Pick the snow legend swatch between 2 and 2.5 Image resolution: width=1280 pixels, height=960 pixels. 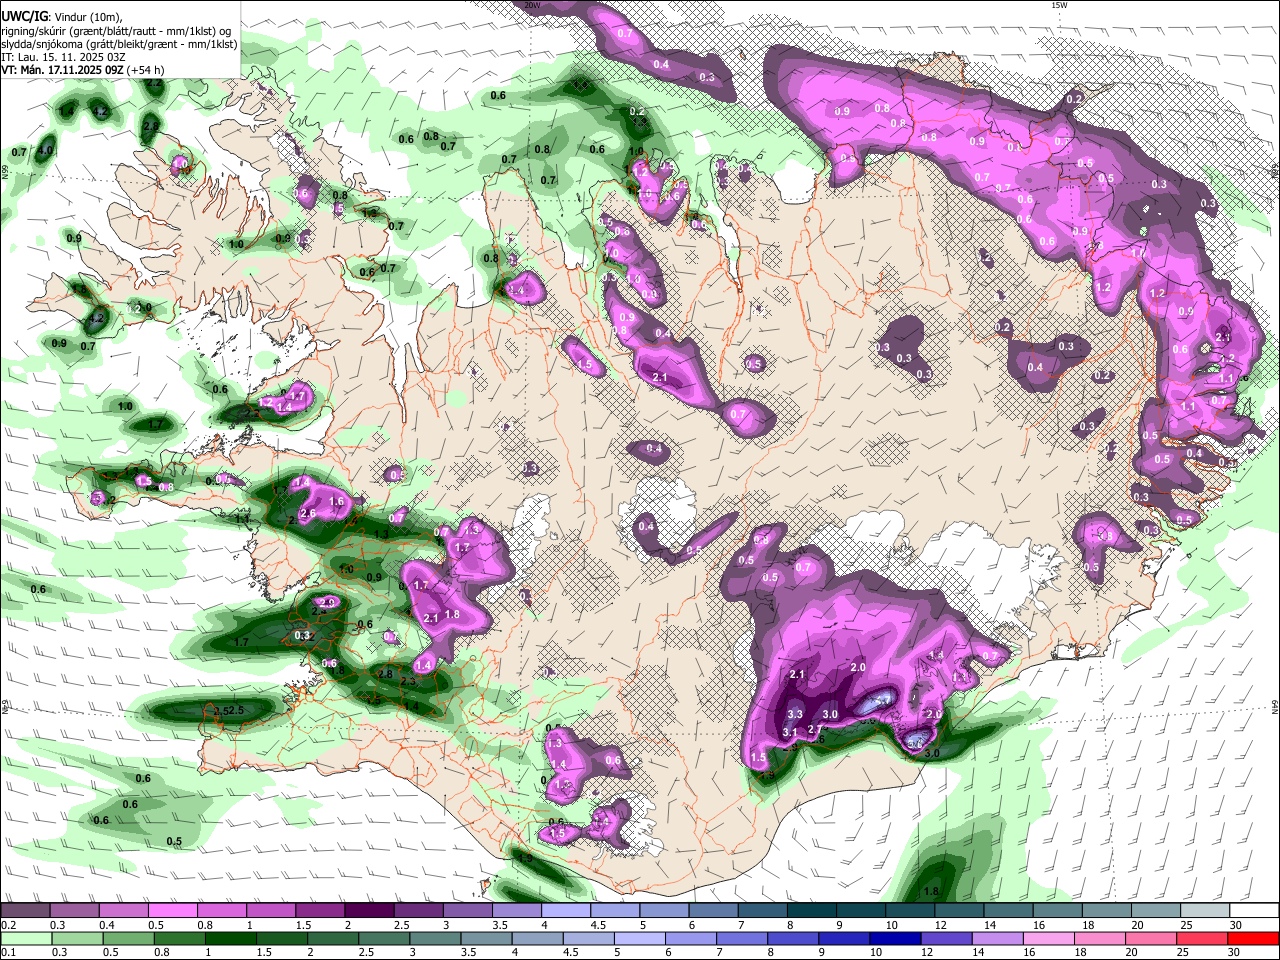(x=369, y=911)
